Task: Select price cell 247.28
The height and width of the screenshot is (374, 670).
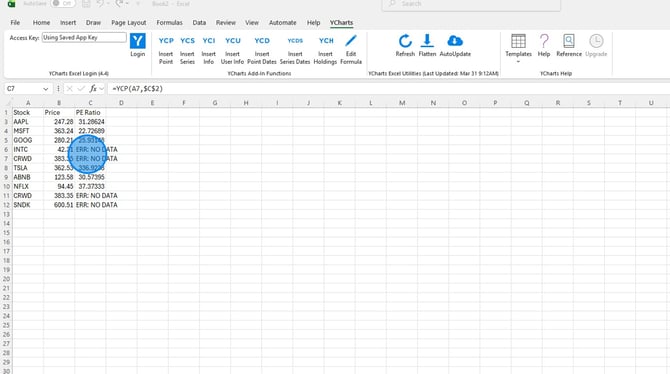Action: (x=59, y=122)
